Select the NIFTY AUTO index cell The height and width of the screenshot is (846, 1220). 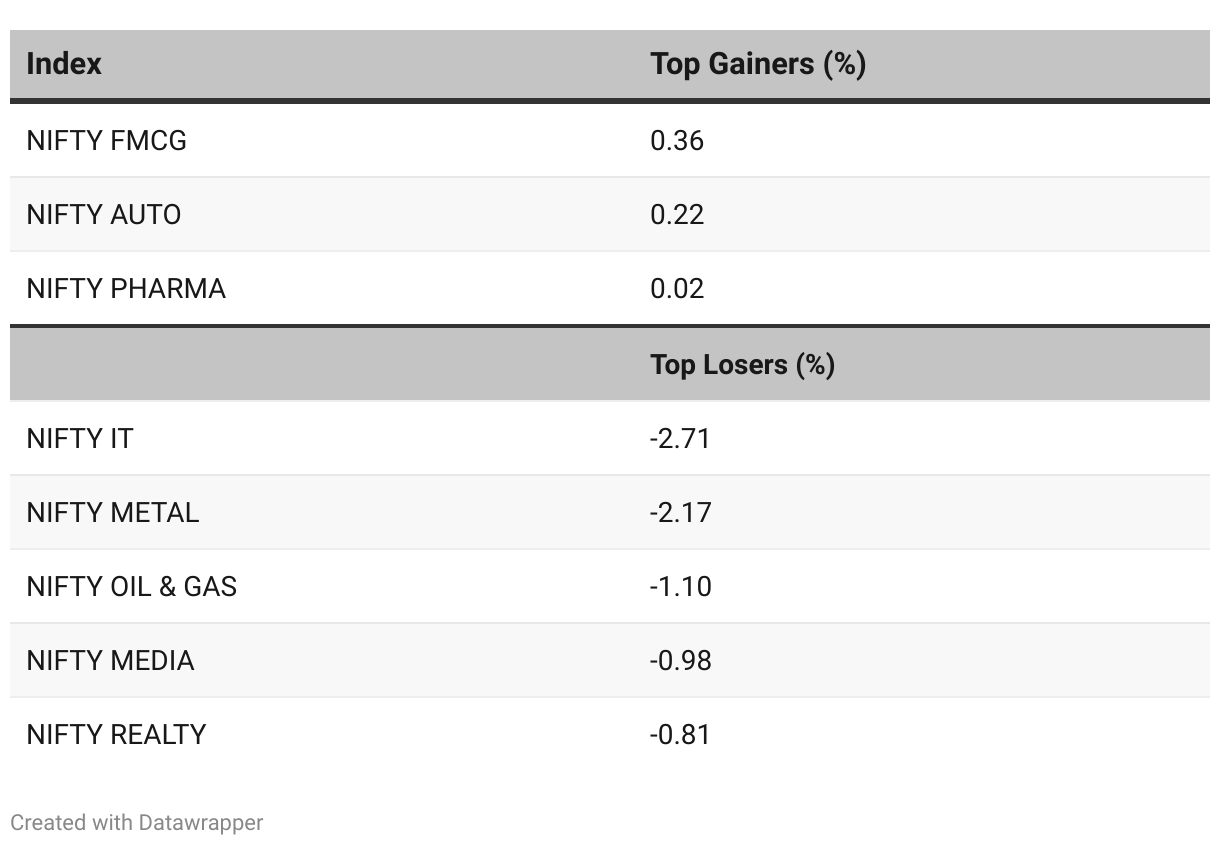(103, 215)
